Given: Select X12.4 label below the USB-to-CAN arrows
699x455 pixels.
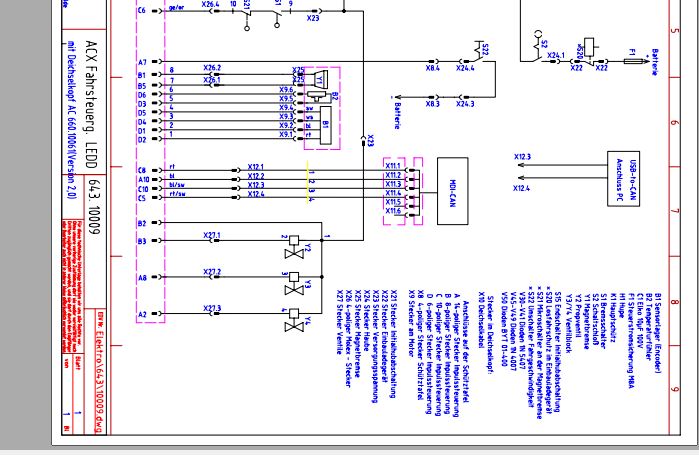Looking at the screenshot, I should pyautogui.click(x=521, y=189).
